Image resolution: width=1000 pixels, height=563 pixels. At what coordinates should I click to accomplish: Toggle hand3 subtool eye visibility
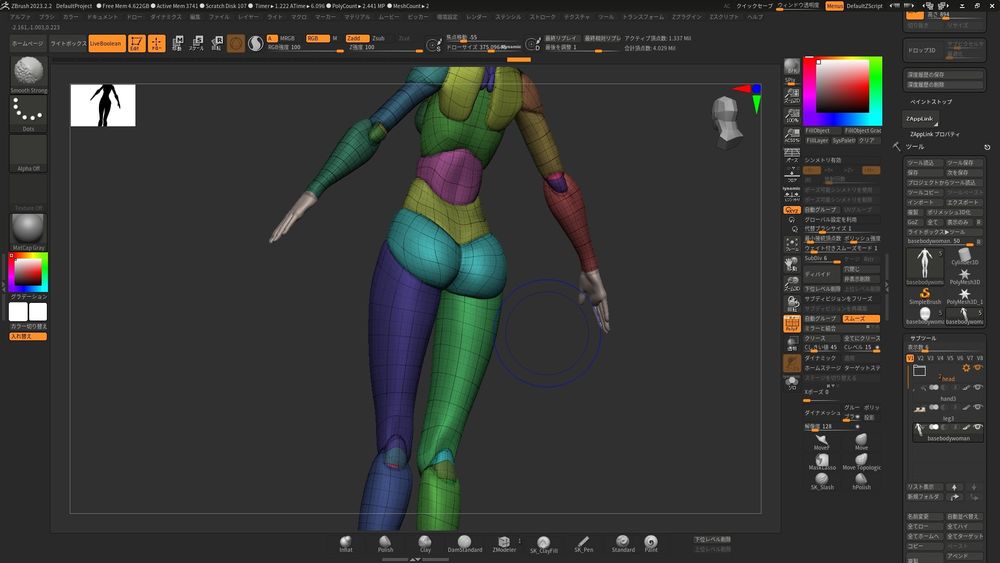pyautogui.click(x=977, y=388)
